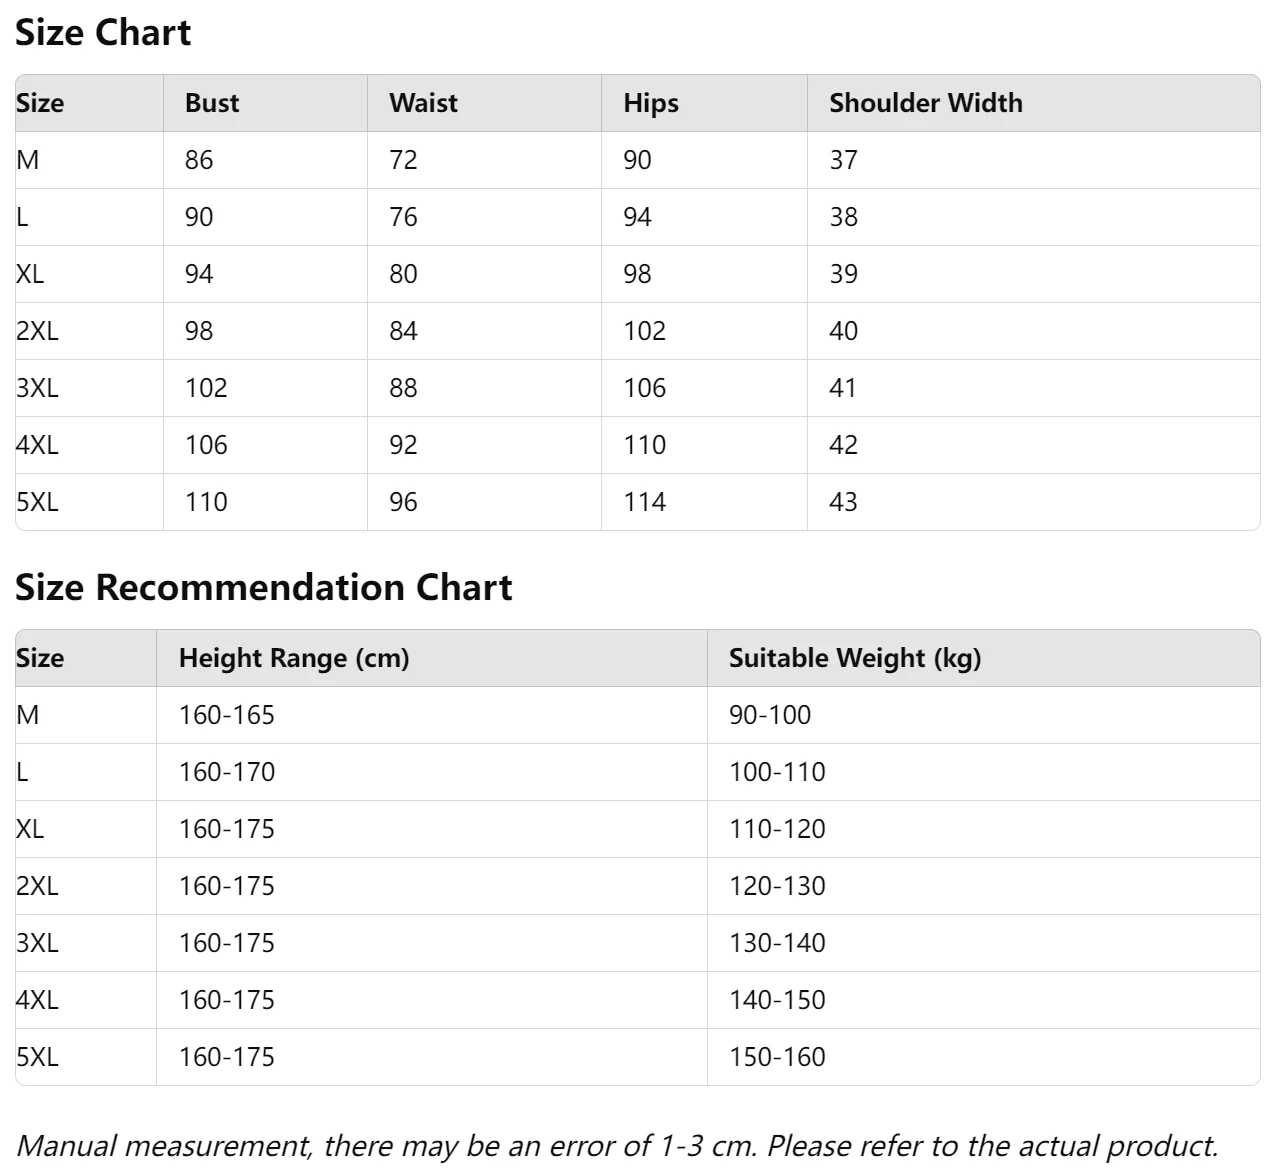This screenshot has height=1170, width=1277.
Task: Select bust value 86 in row M
Action: pyautogui.click(x=199, y=160)
